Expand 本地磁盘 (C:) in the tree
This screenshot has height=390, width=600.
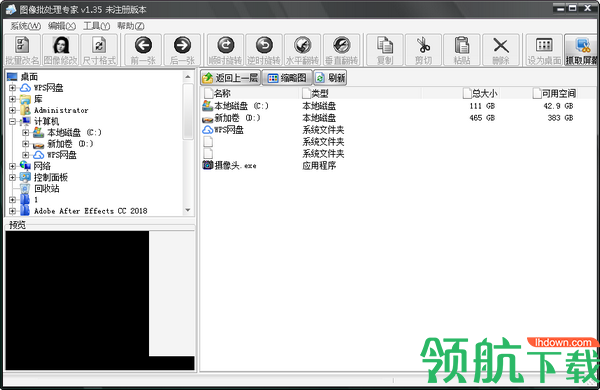tap(25, 133)
